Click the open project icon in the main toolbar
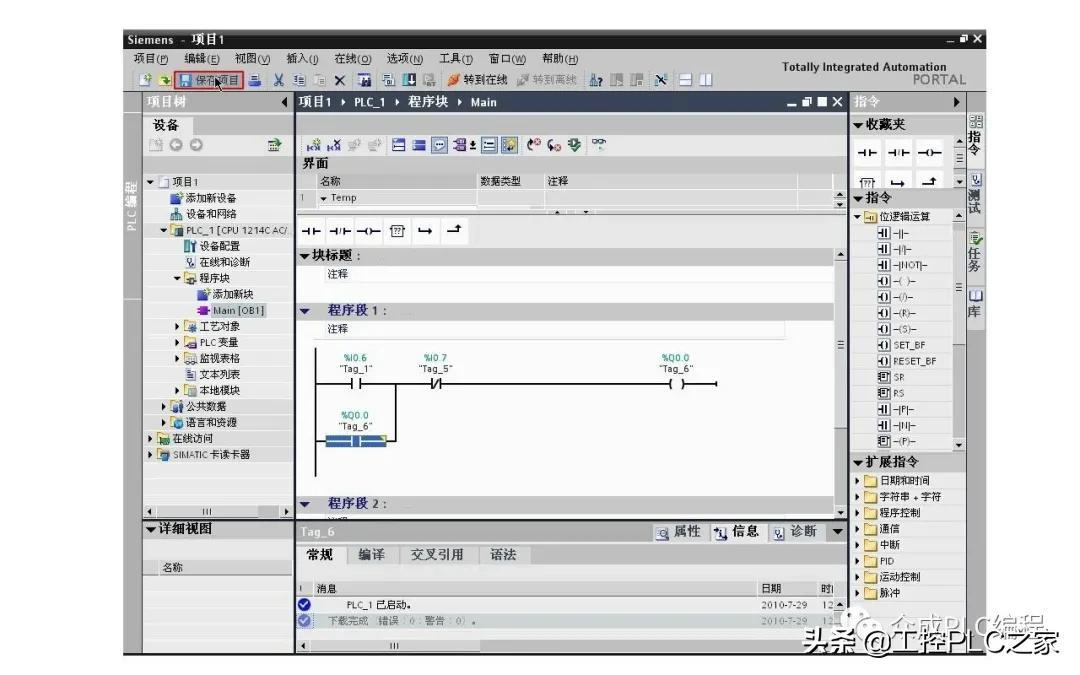This screenshot has height=675, width=1080. point(164,81)
